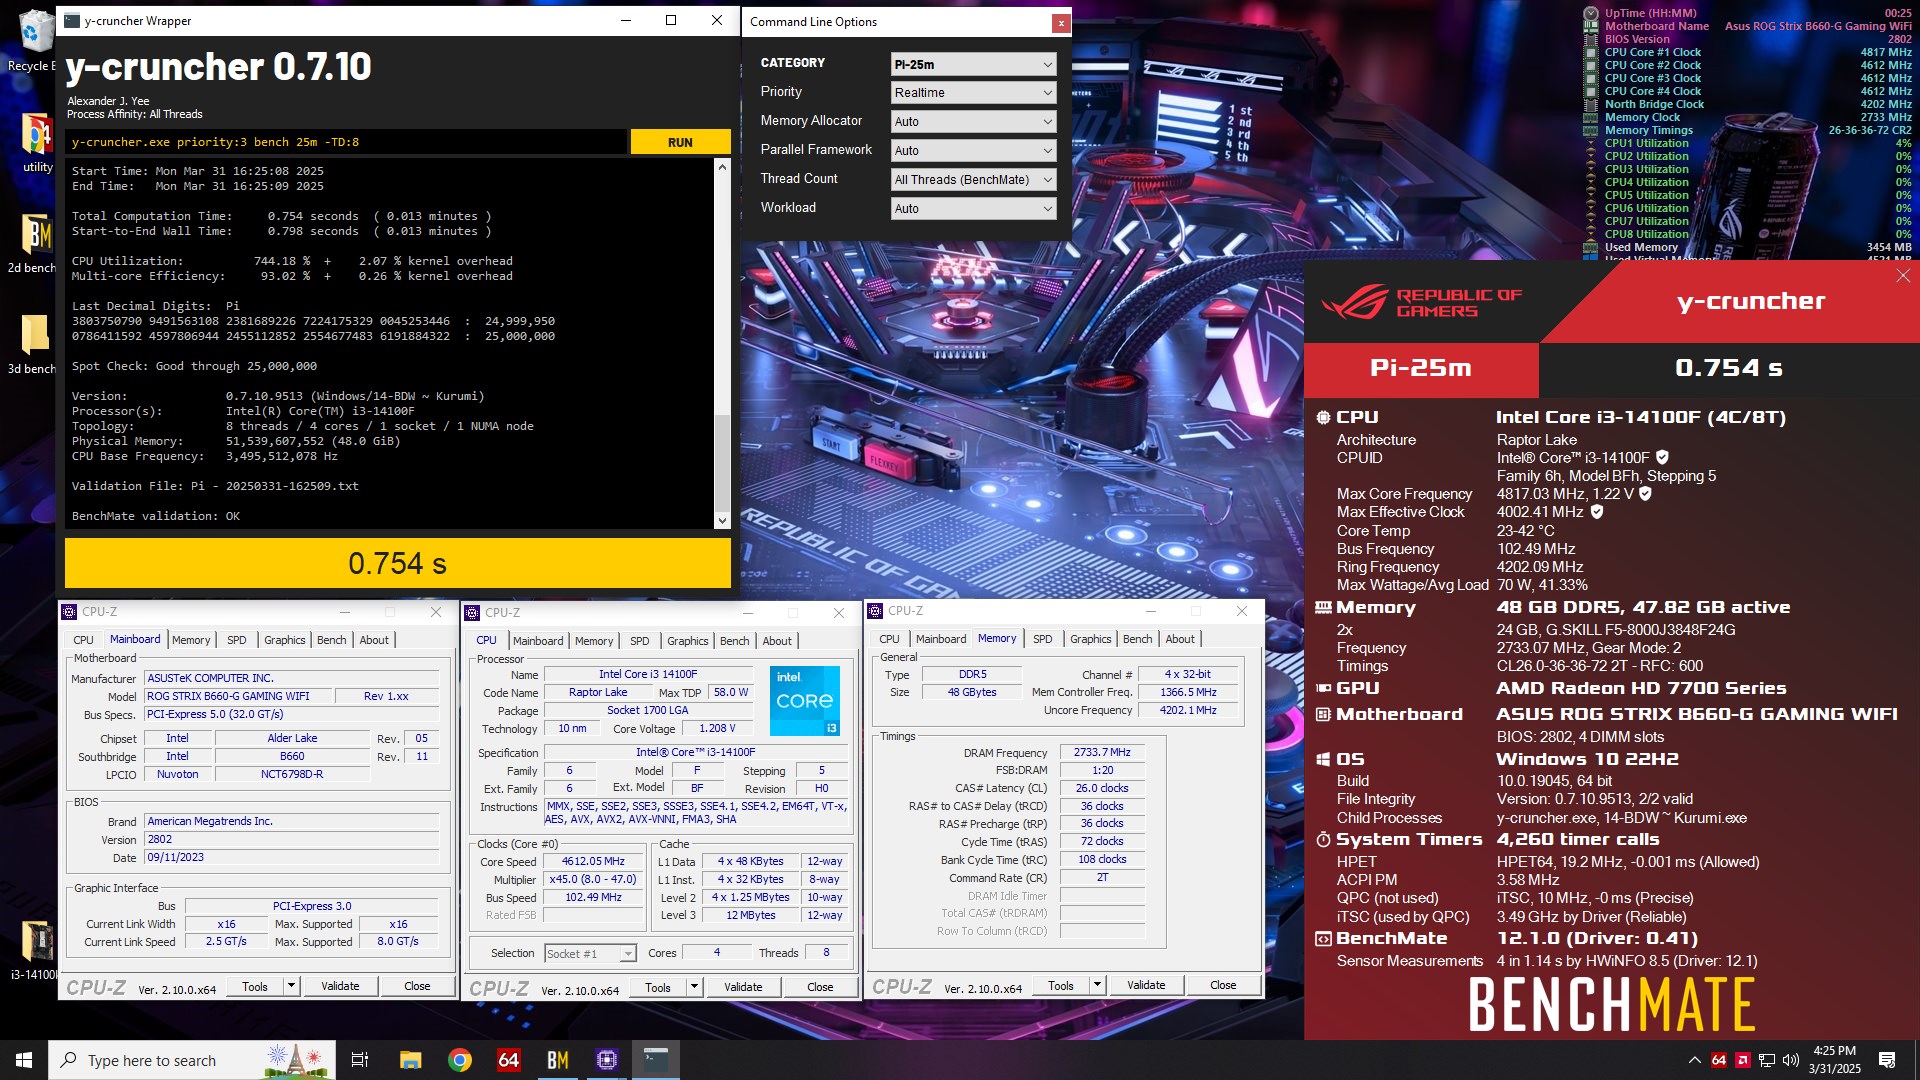
Task: Switch to BenchMate on the taskbar
Action: 558,1060
